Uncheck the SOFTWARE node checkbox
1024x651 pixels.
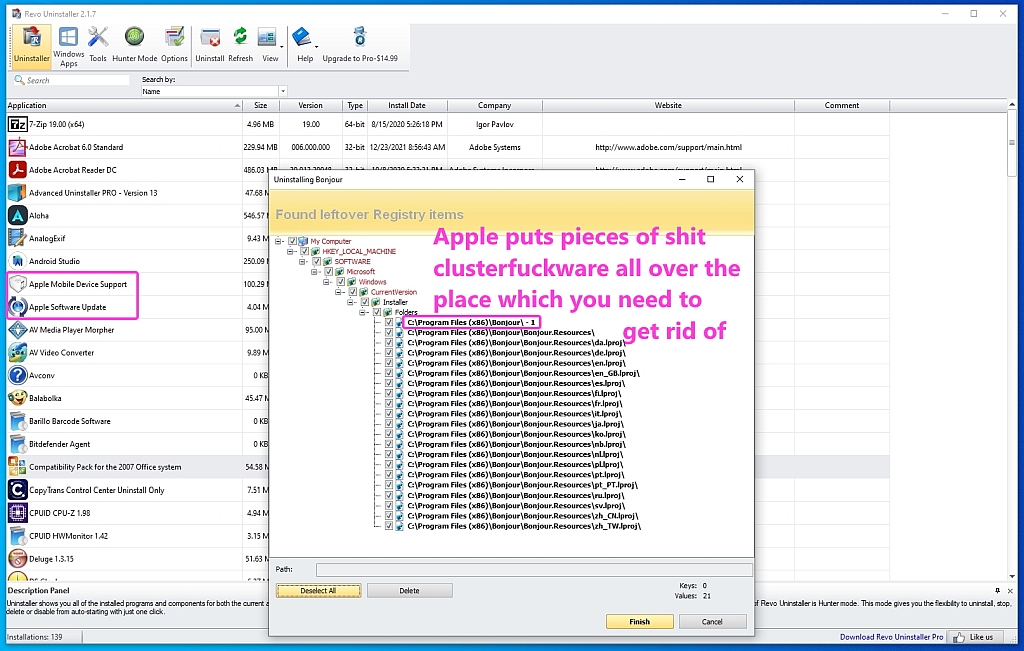[317, 261]
